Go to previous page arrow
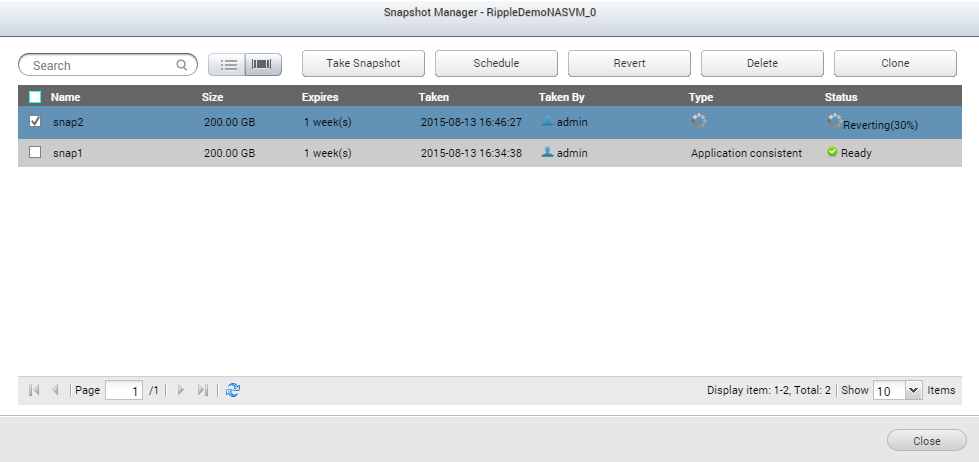979x462 pixels. [x=55, y=390]
